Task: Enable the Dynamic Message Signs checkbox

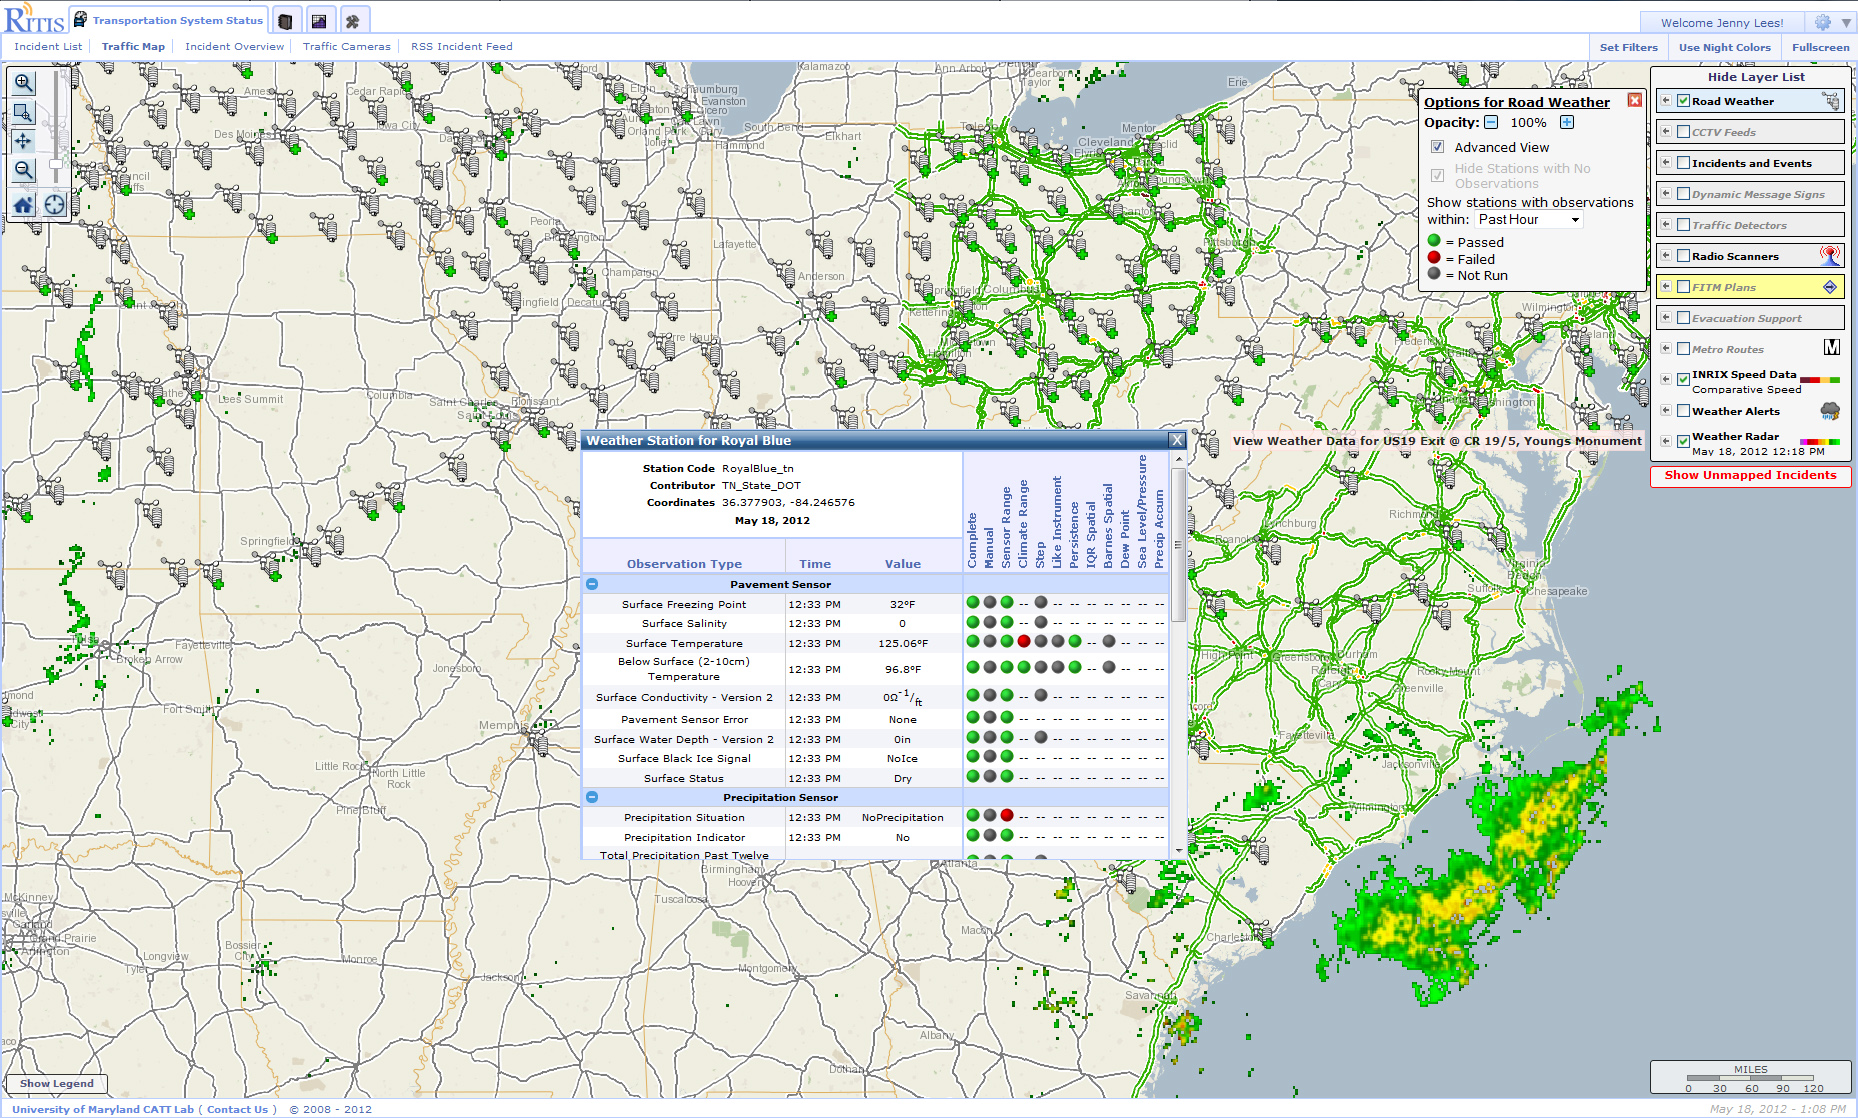Action: pos(1683,194)
